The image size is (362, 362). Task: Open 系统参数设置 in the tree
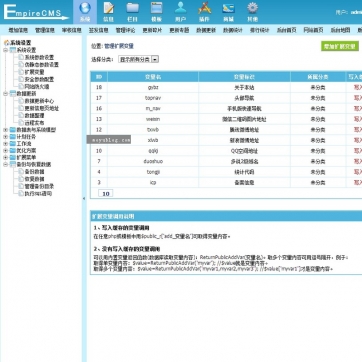coord(39,57)
